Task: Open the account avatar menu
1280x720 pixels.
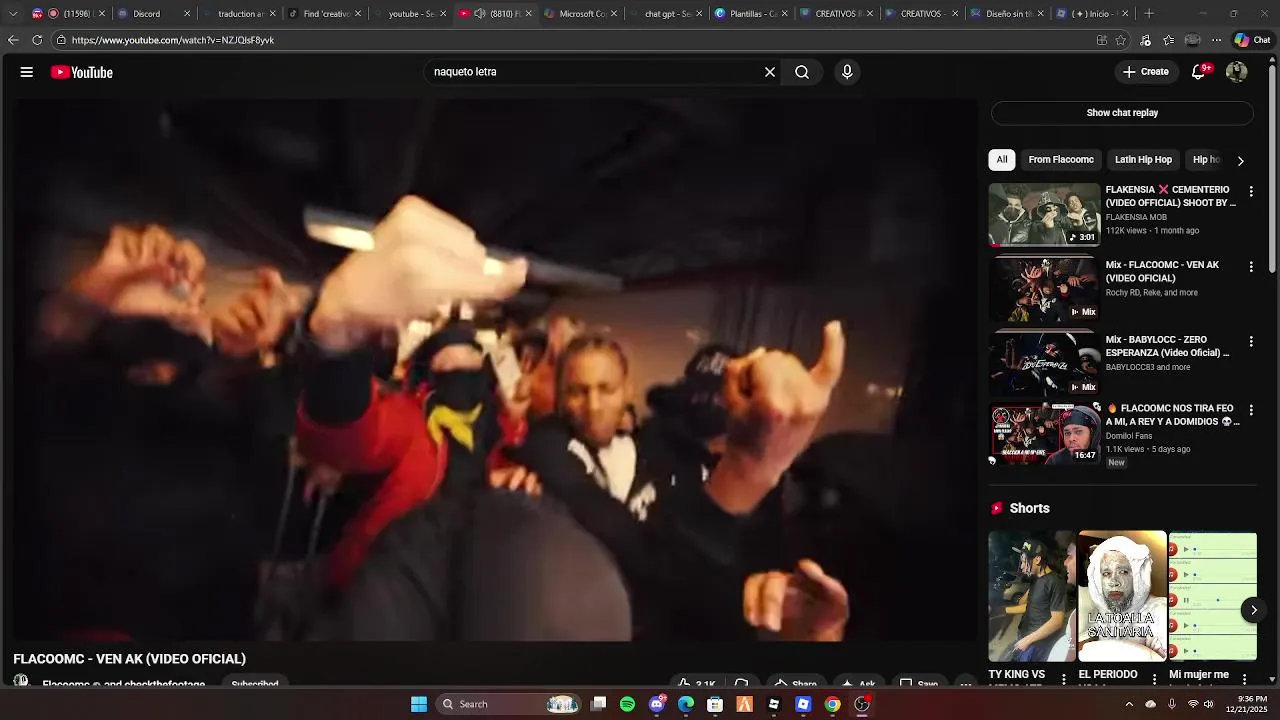Action: click(x=1237, y=72)
